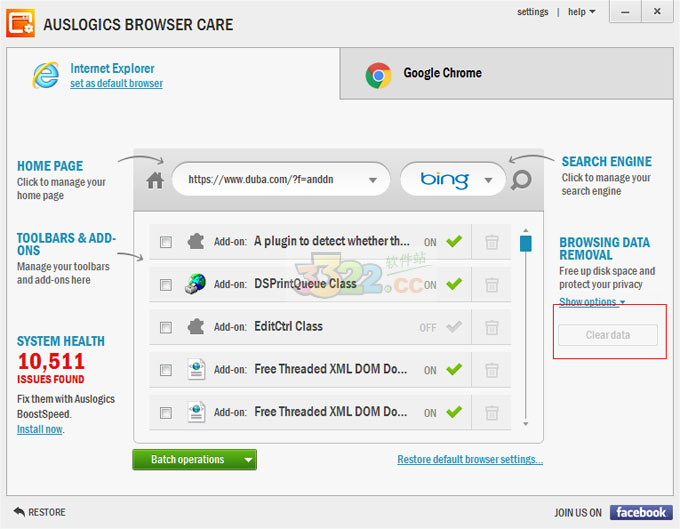Viewport: 680px width, 529px height.
Task: Click Install now link for BoostSpeed
Action: (40, 429)
